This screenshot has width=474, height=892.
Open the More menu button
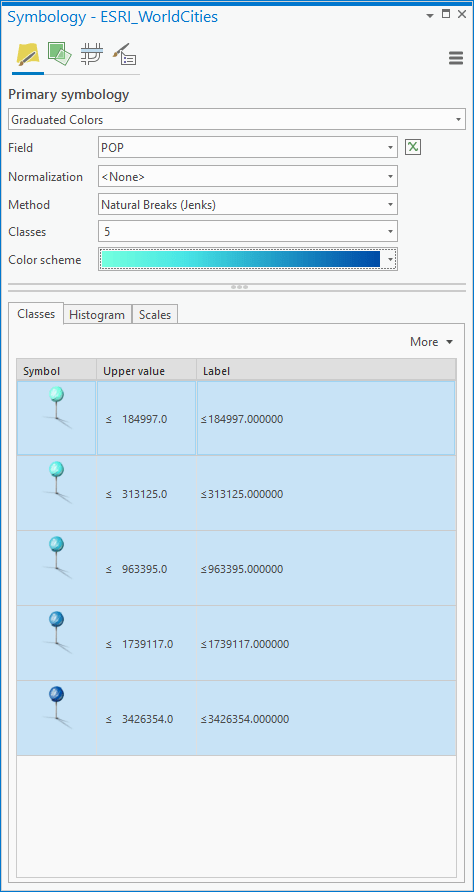pyautogui.click(x=431, y=342)
